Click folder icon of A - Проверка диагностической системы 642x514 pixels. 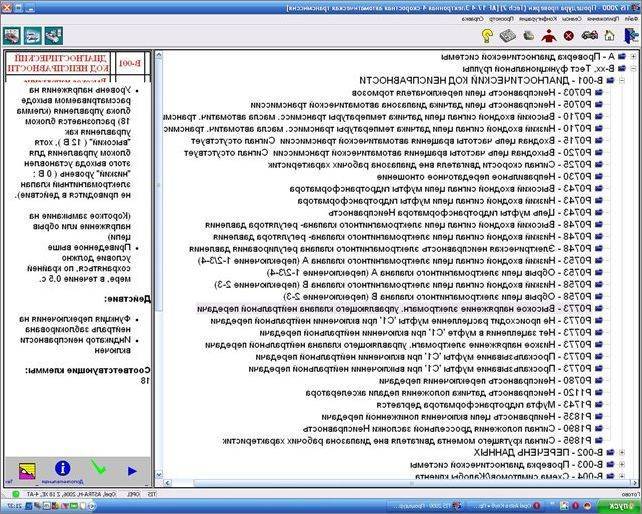[622, 57]
